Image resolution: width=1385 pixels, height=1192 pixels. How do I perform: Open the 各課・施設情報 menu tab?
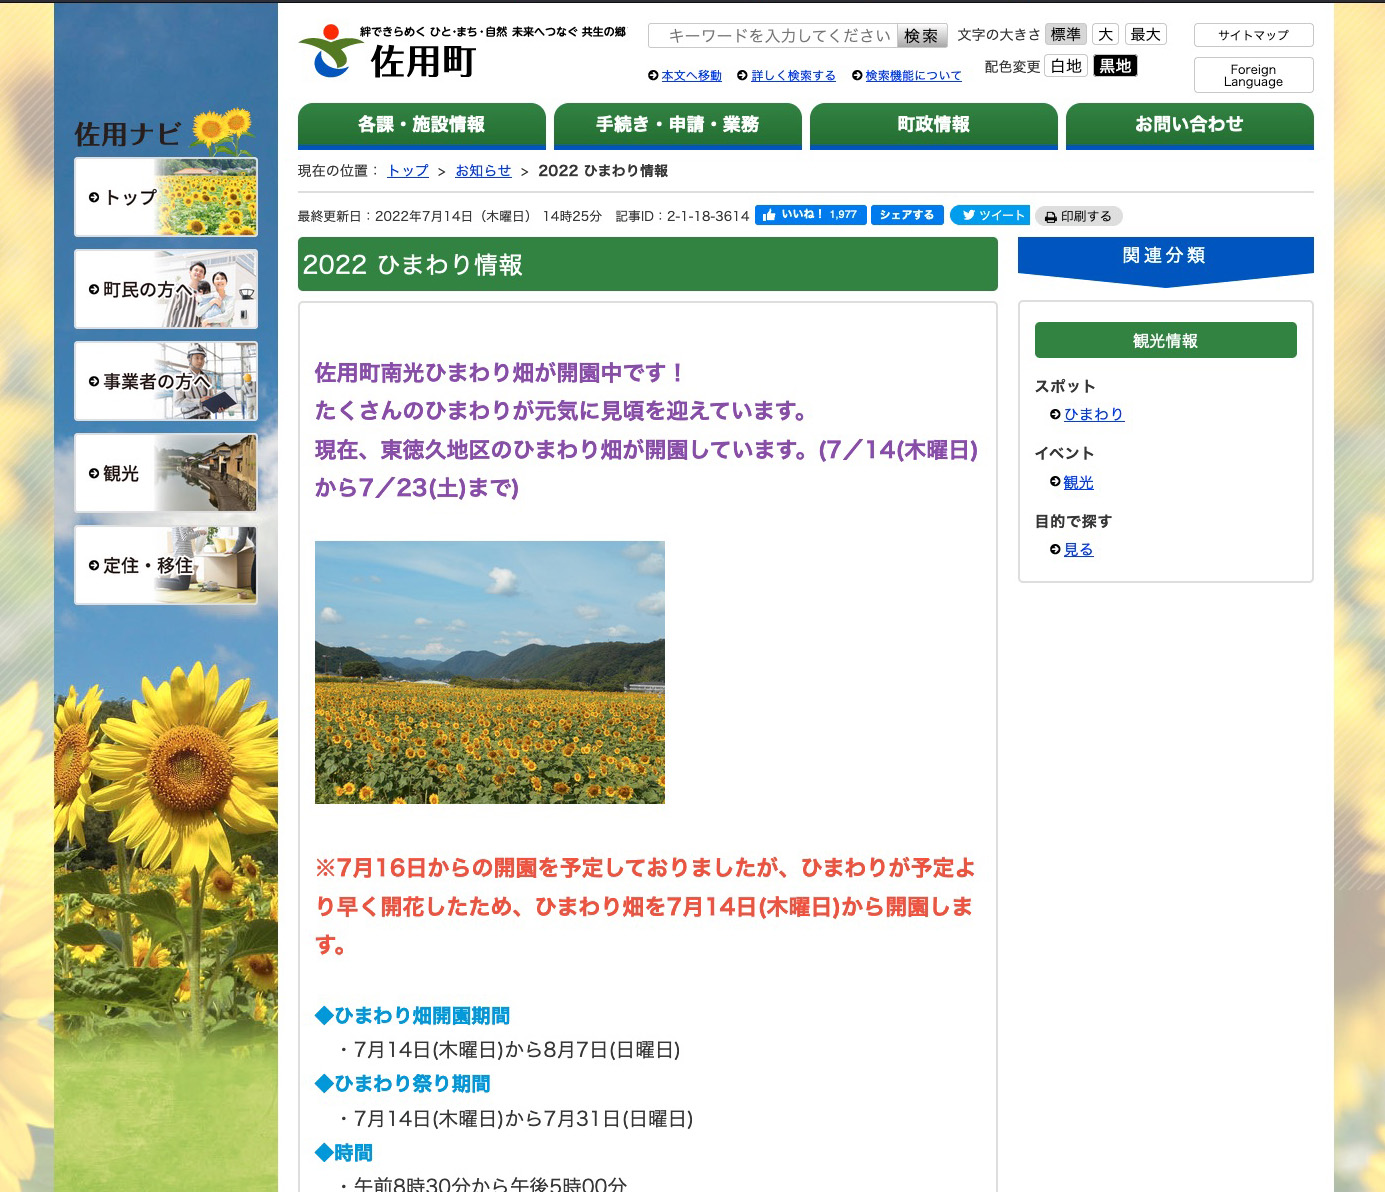[421, 125]
